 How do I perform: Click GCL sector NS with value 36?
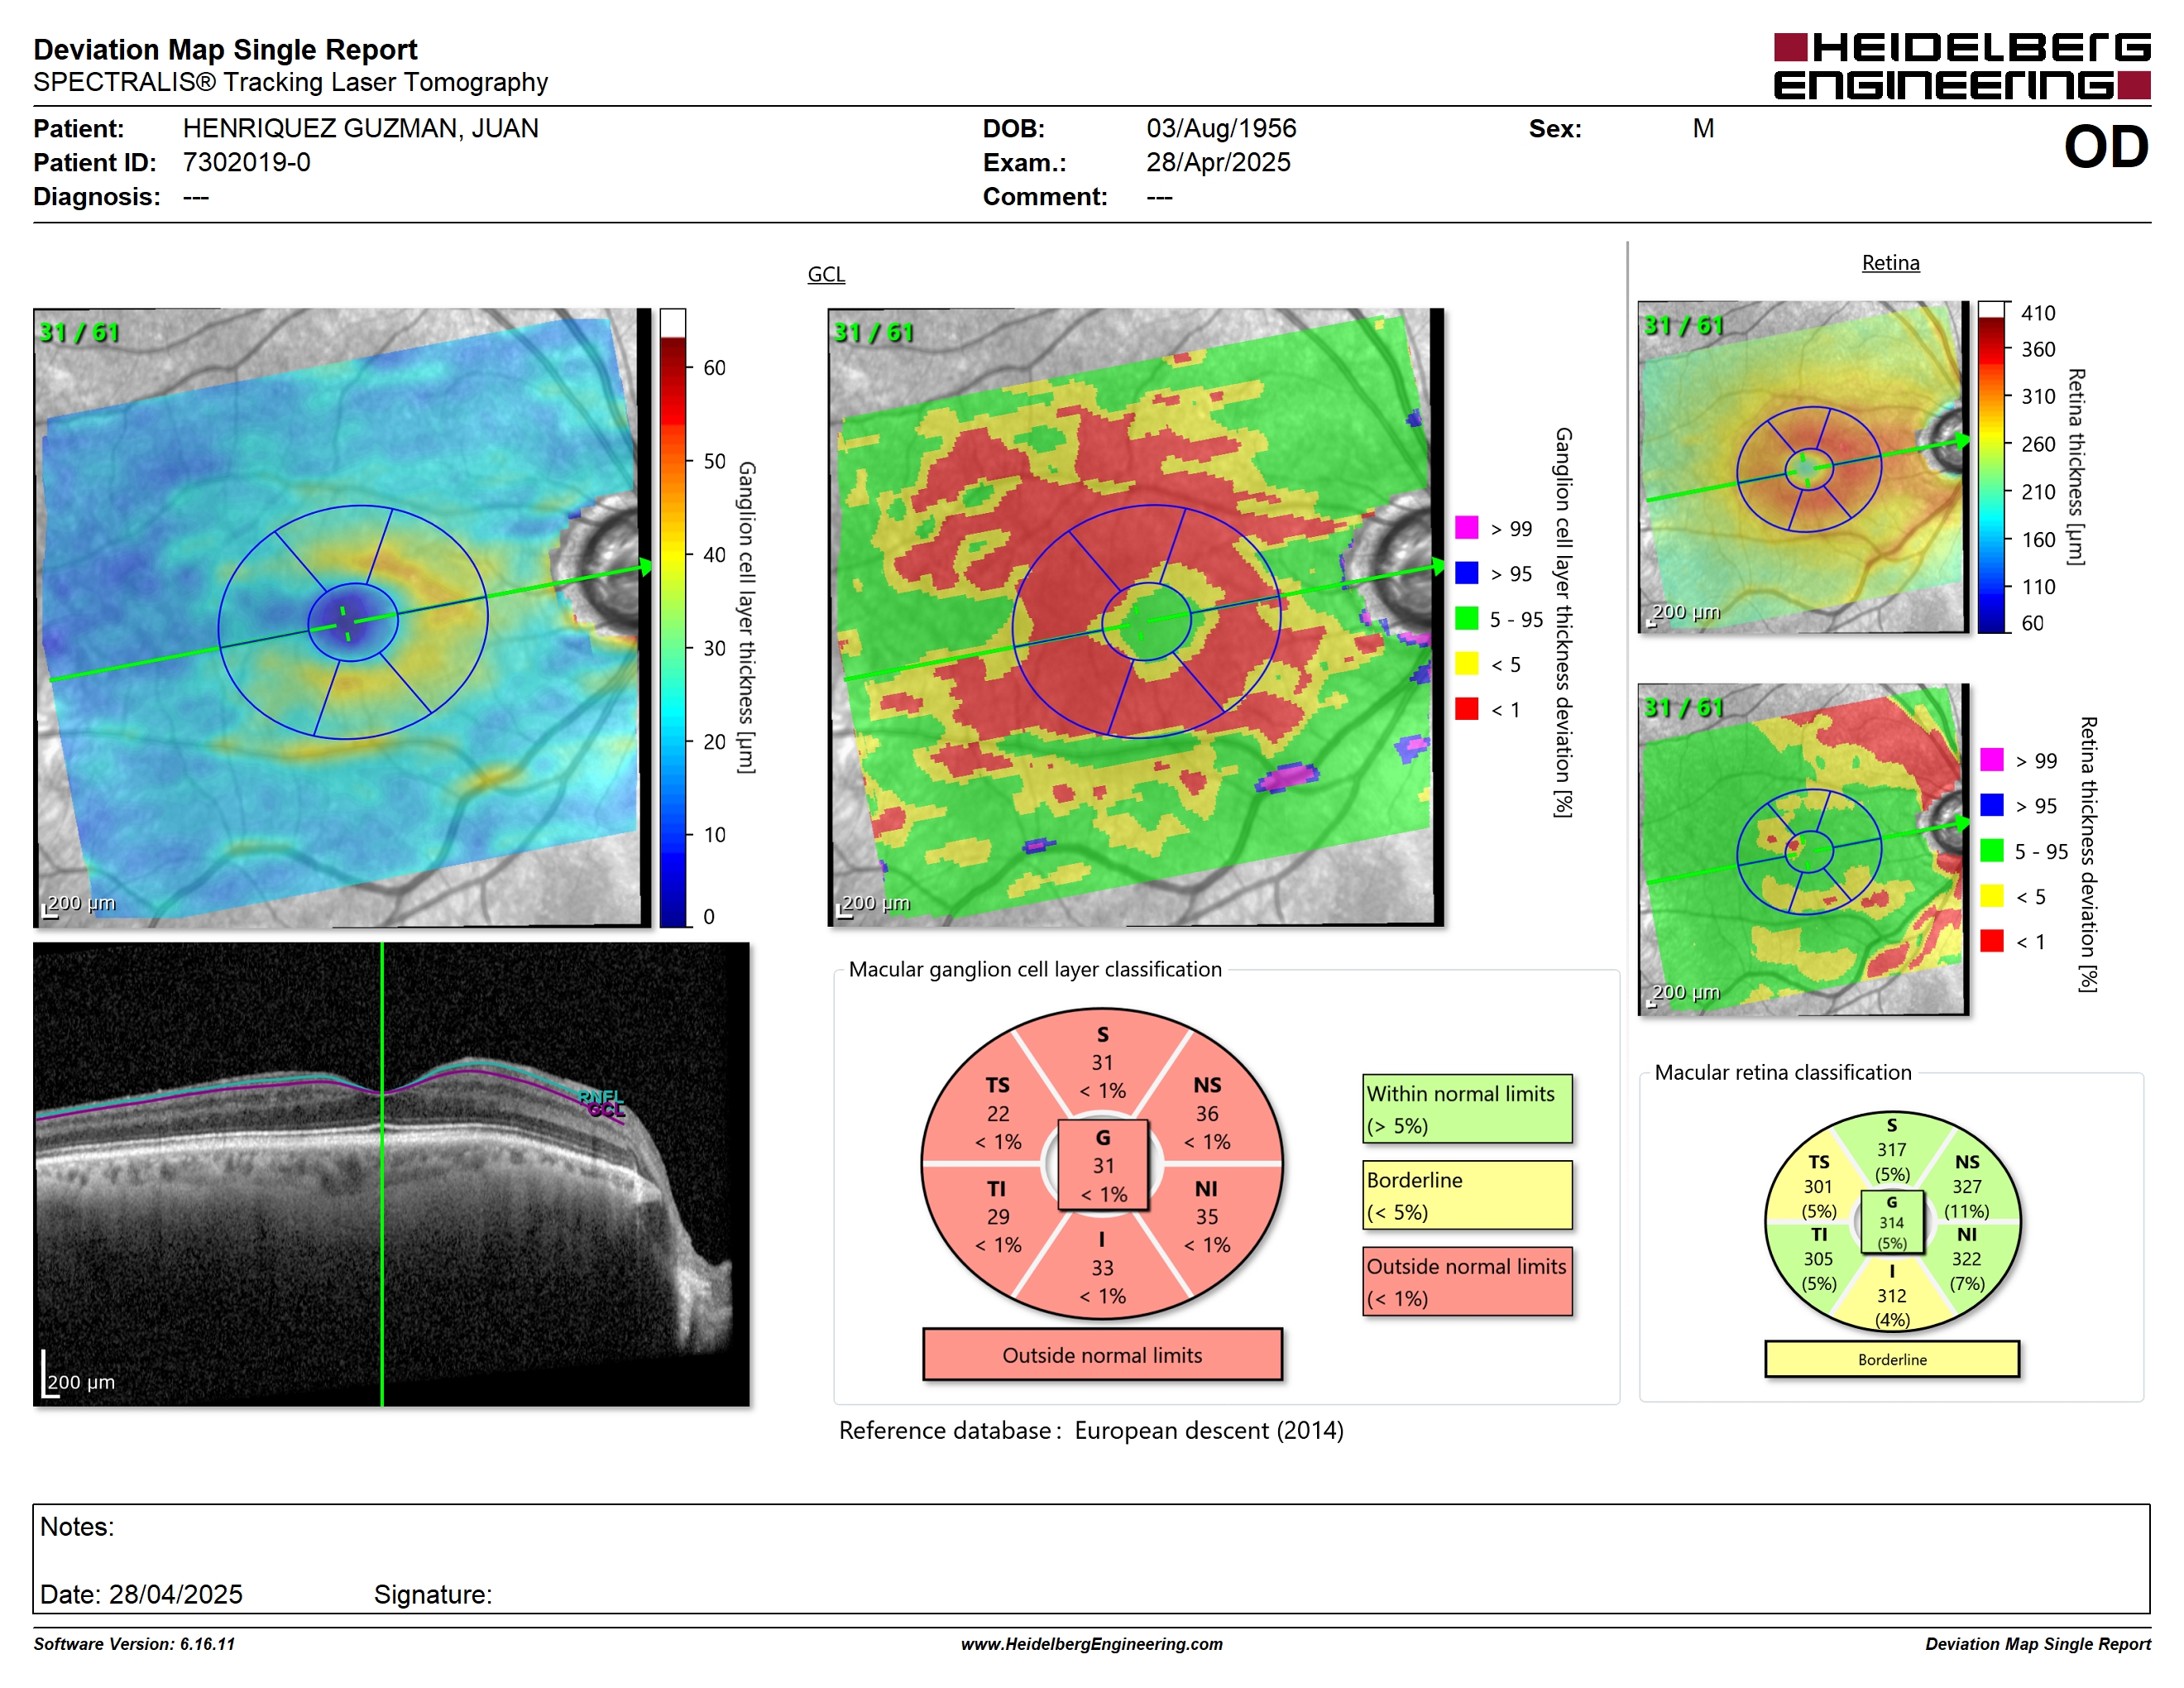[1207, 1112]
